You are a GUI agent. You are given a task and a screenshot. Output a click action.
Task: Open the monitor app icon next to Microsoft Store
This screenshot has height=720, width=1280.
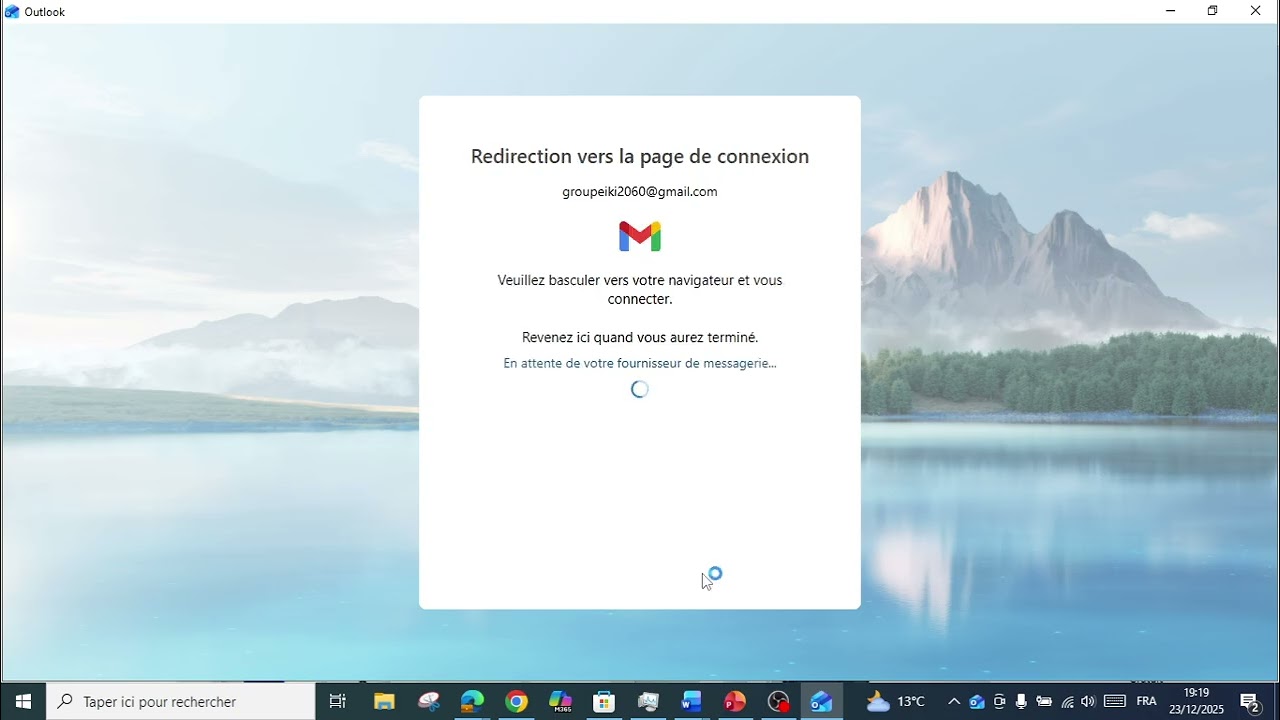[x=648, y=701]
